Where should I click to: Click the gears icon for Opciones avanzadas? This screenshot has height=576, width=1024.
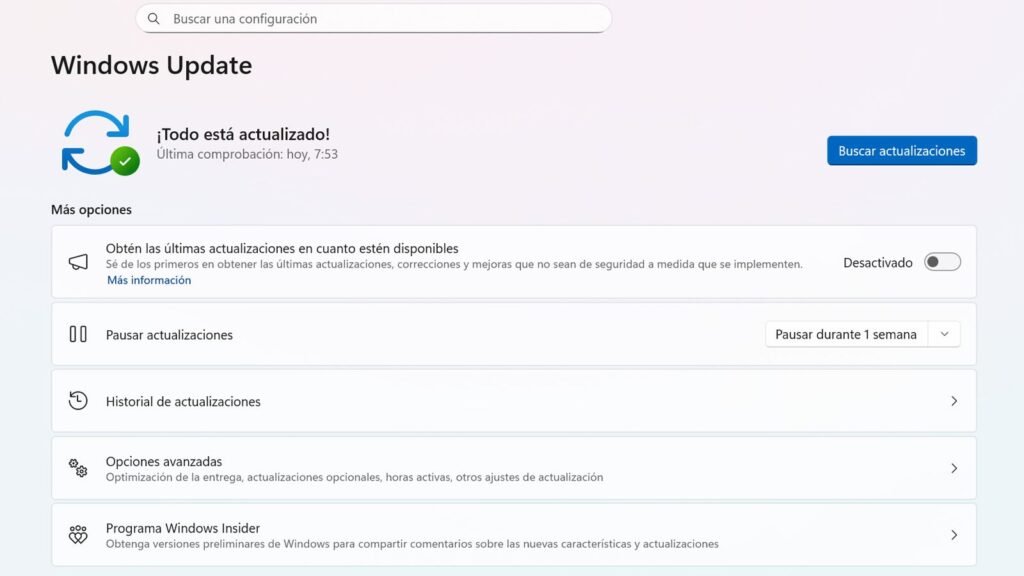click(x=78, y=468)
